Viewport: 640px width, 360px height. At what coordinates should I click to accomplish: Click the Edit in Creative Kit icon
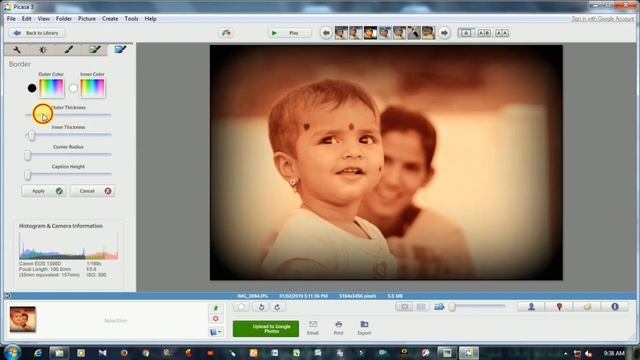click(226, 33)
